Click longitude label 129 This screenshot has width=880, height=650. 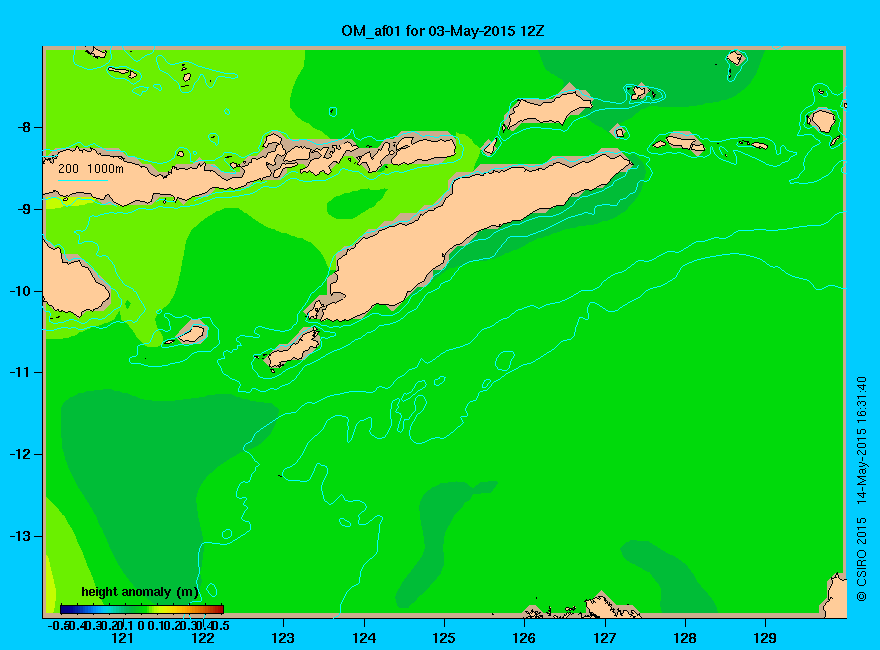click(765, 638)
